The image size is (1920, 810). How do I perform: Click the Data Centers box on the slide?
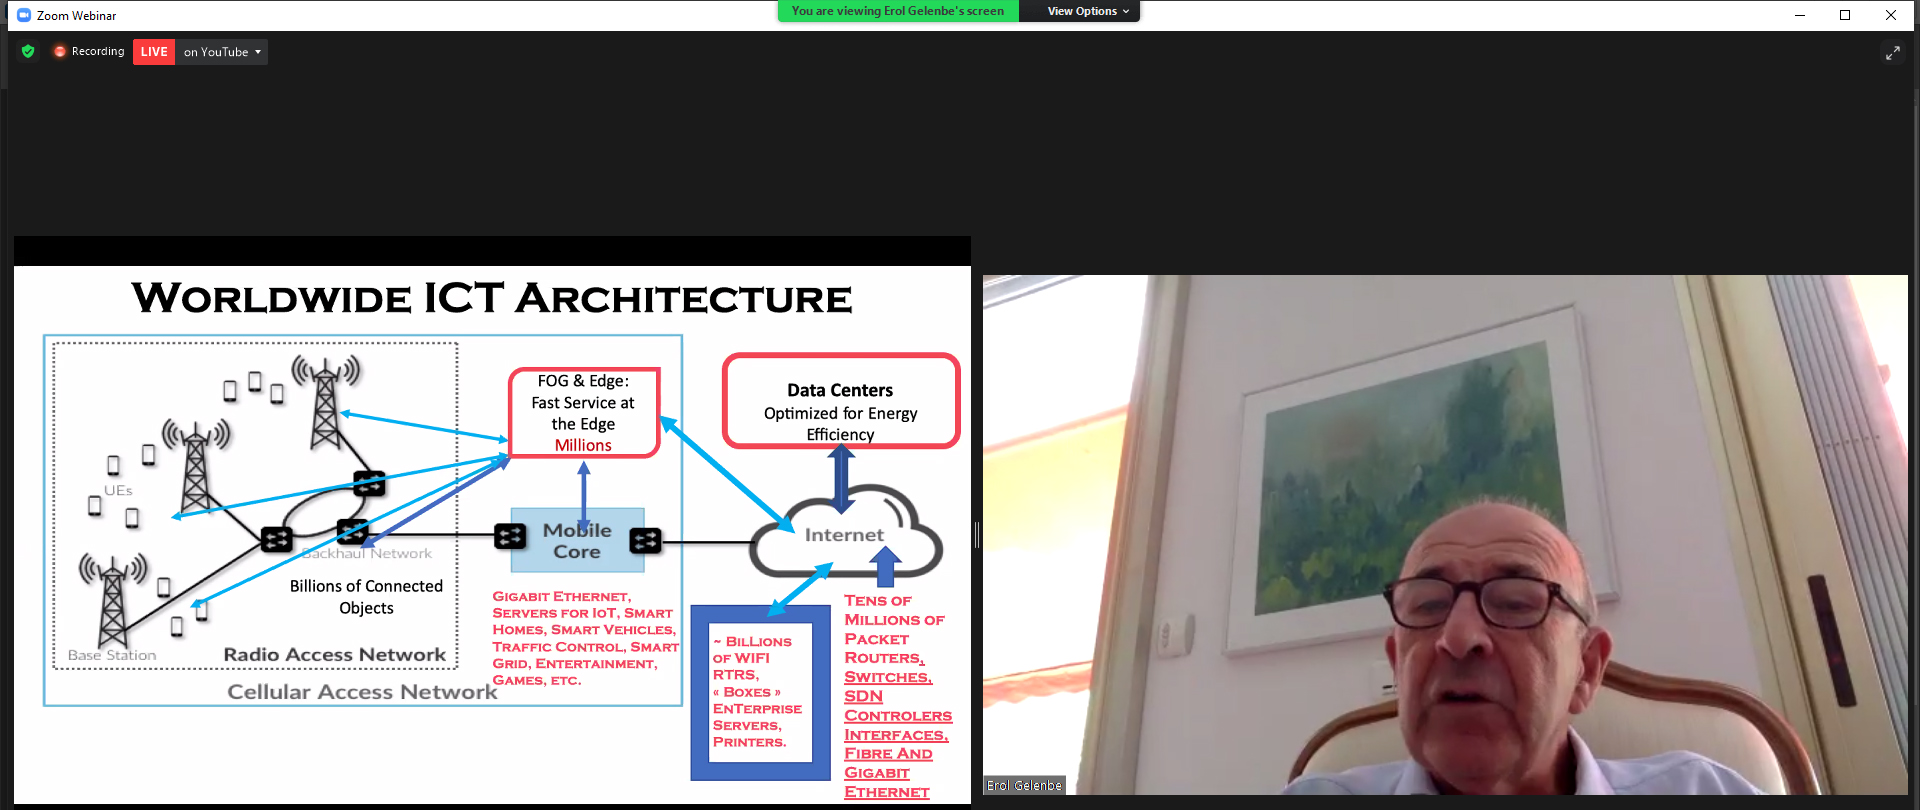840,400
